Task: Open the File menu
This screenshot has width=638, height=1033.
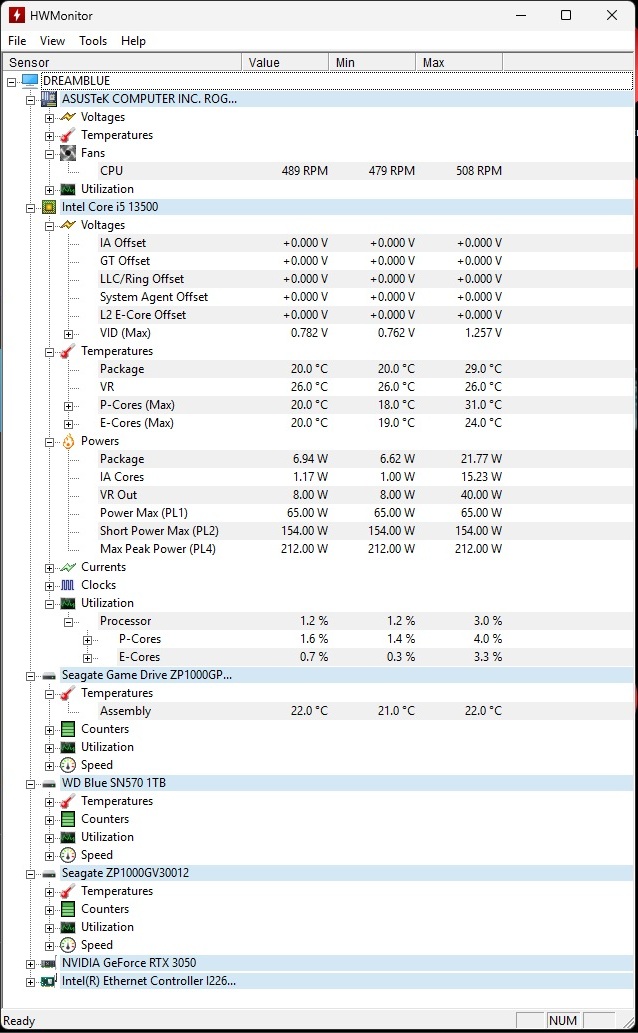Action: [17, 41]
